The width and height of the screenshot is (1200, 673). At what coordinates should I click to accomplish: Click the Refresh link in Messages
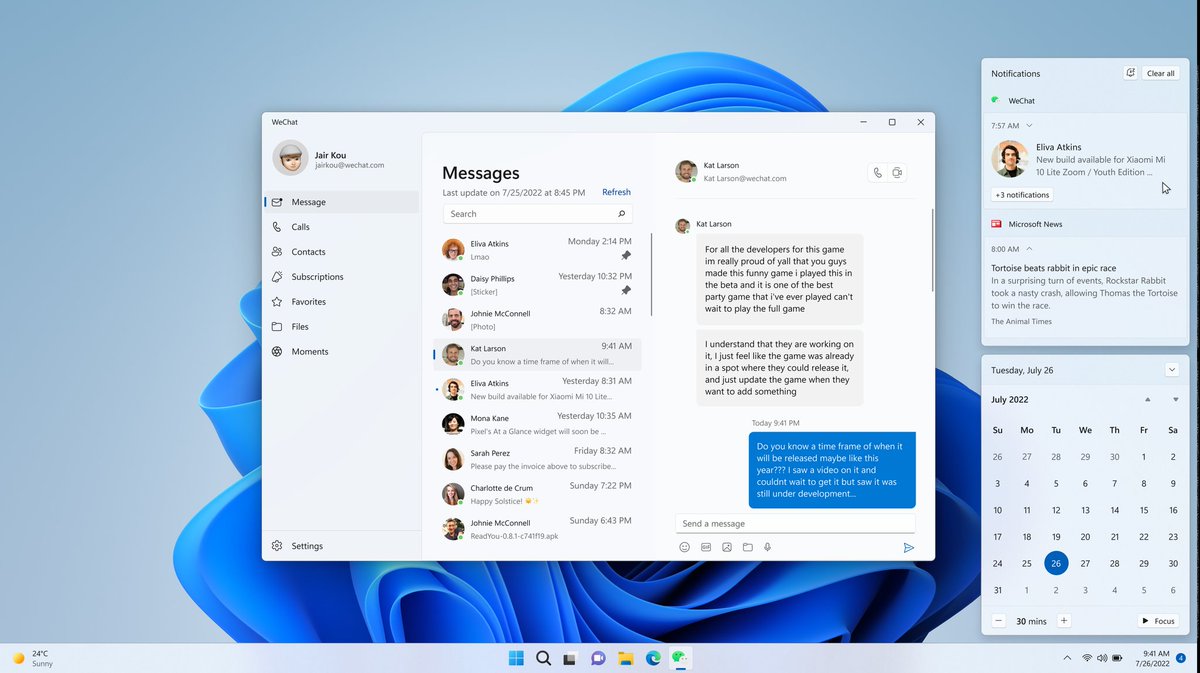click(616, 191)
